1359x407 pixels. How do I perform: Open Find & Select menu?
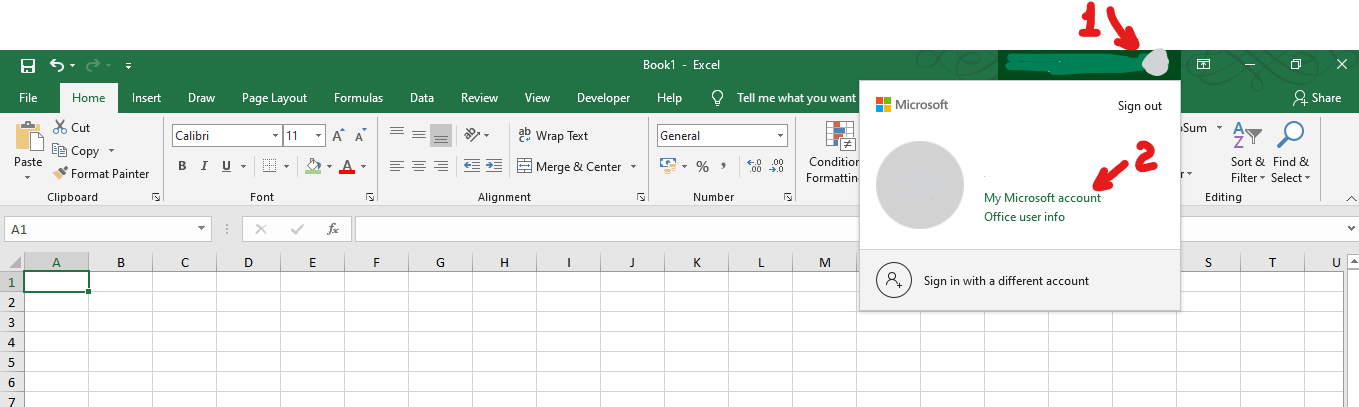point(1290,152)
